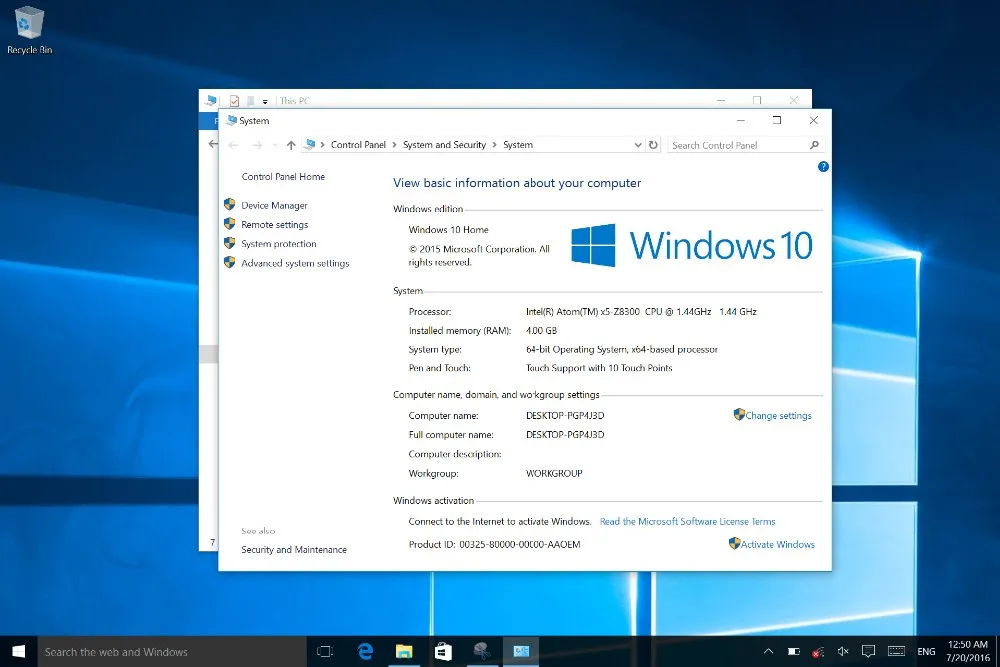Select Control Panel in breadcrumb path
This screenshot has height=667, width=1000.
coord(358,145)
